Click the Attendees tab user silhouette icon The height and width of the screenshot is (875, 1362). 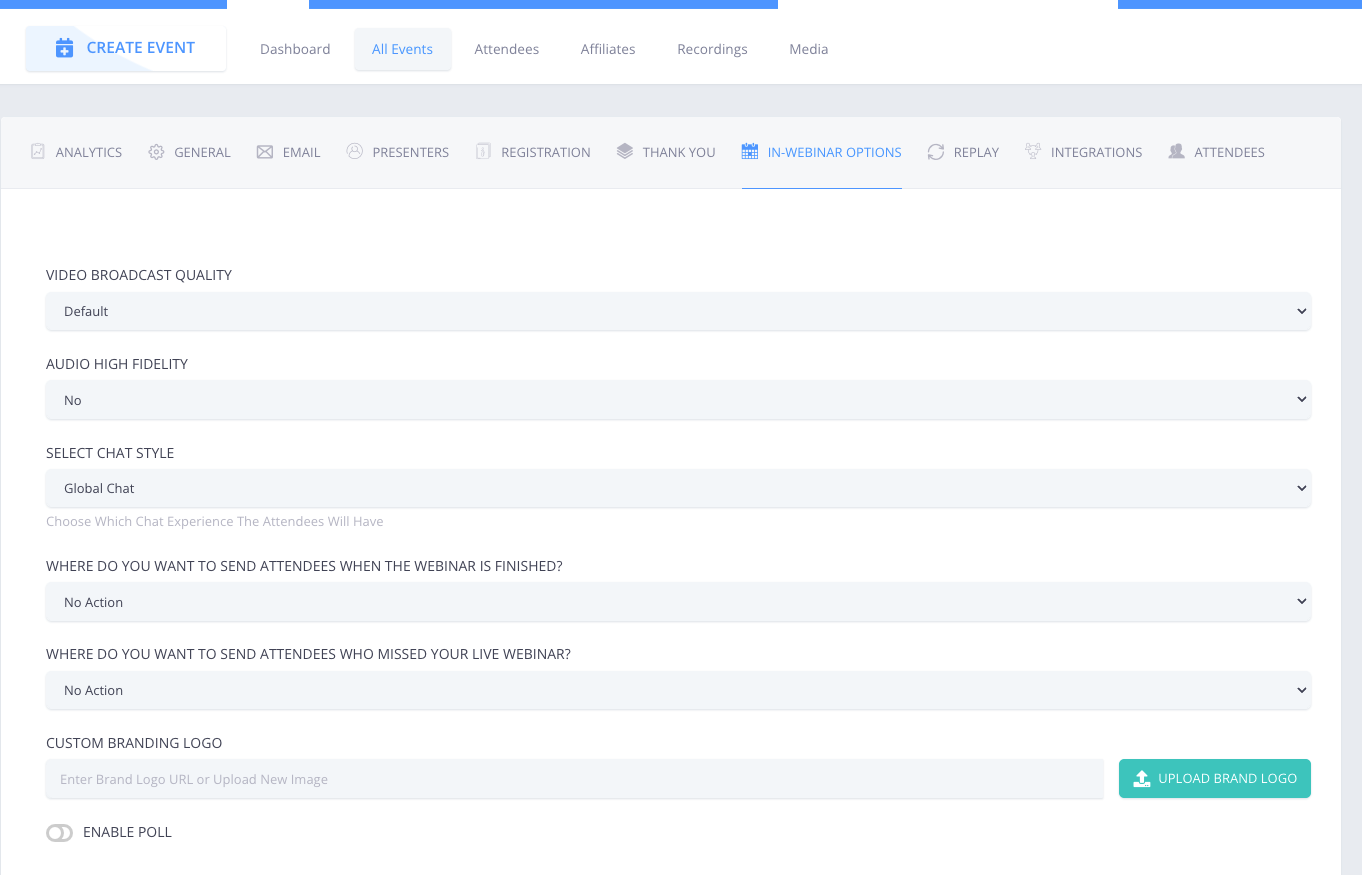point(1177,152)
